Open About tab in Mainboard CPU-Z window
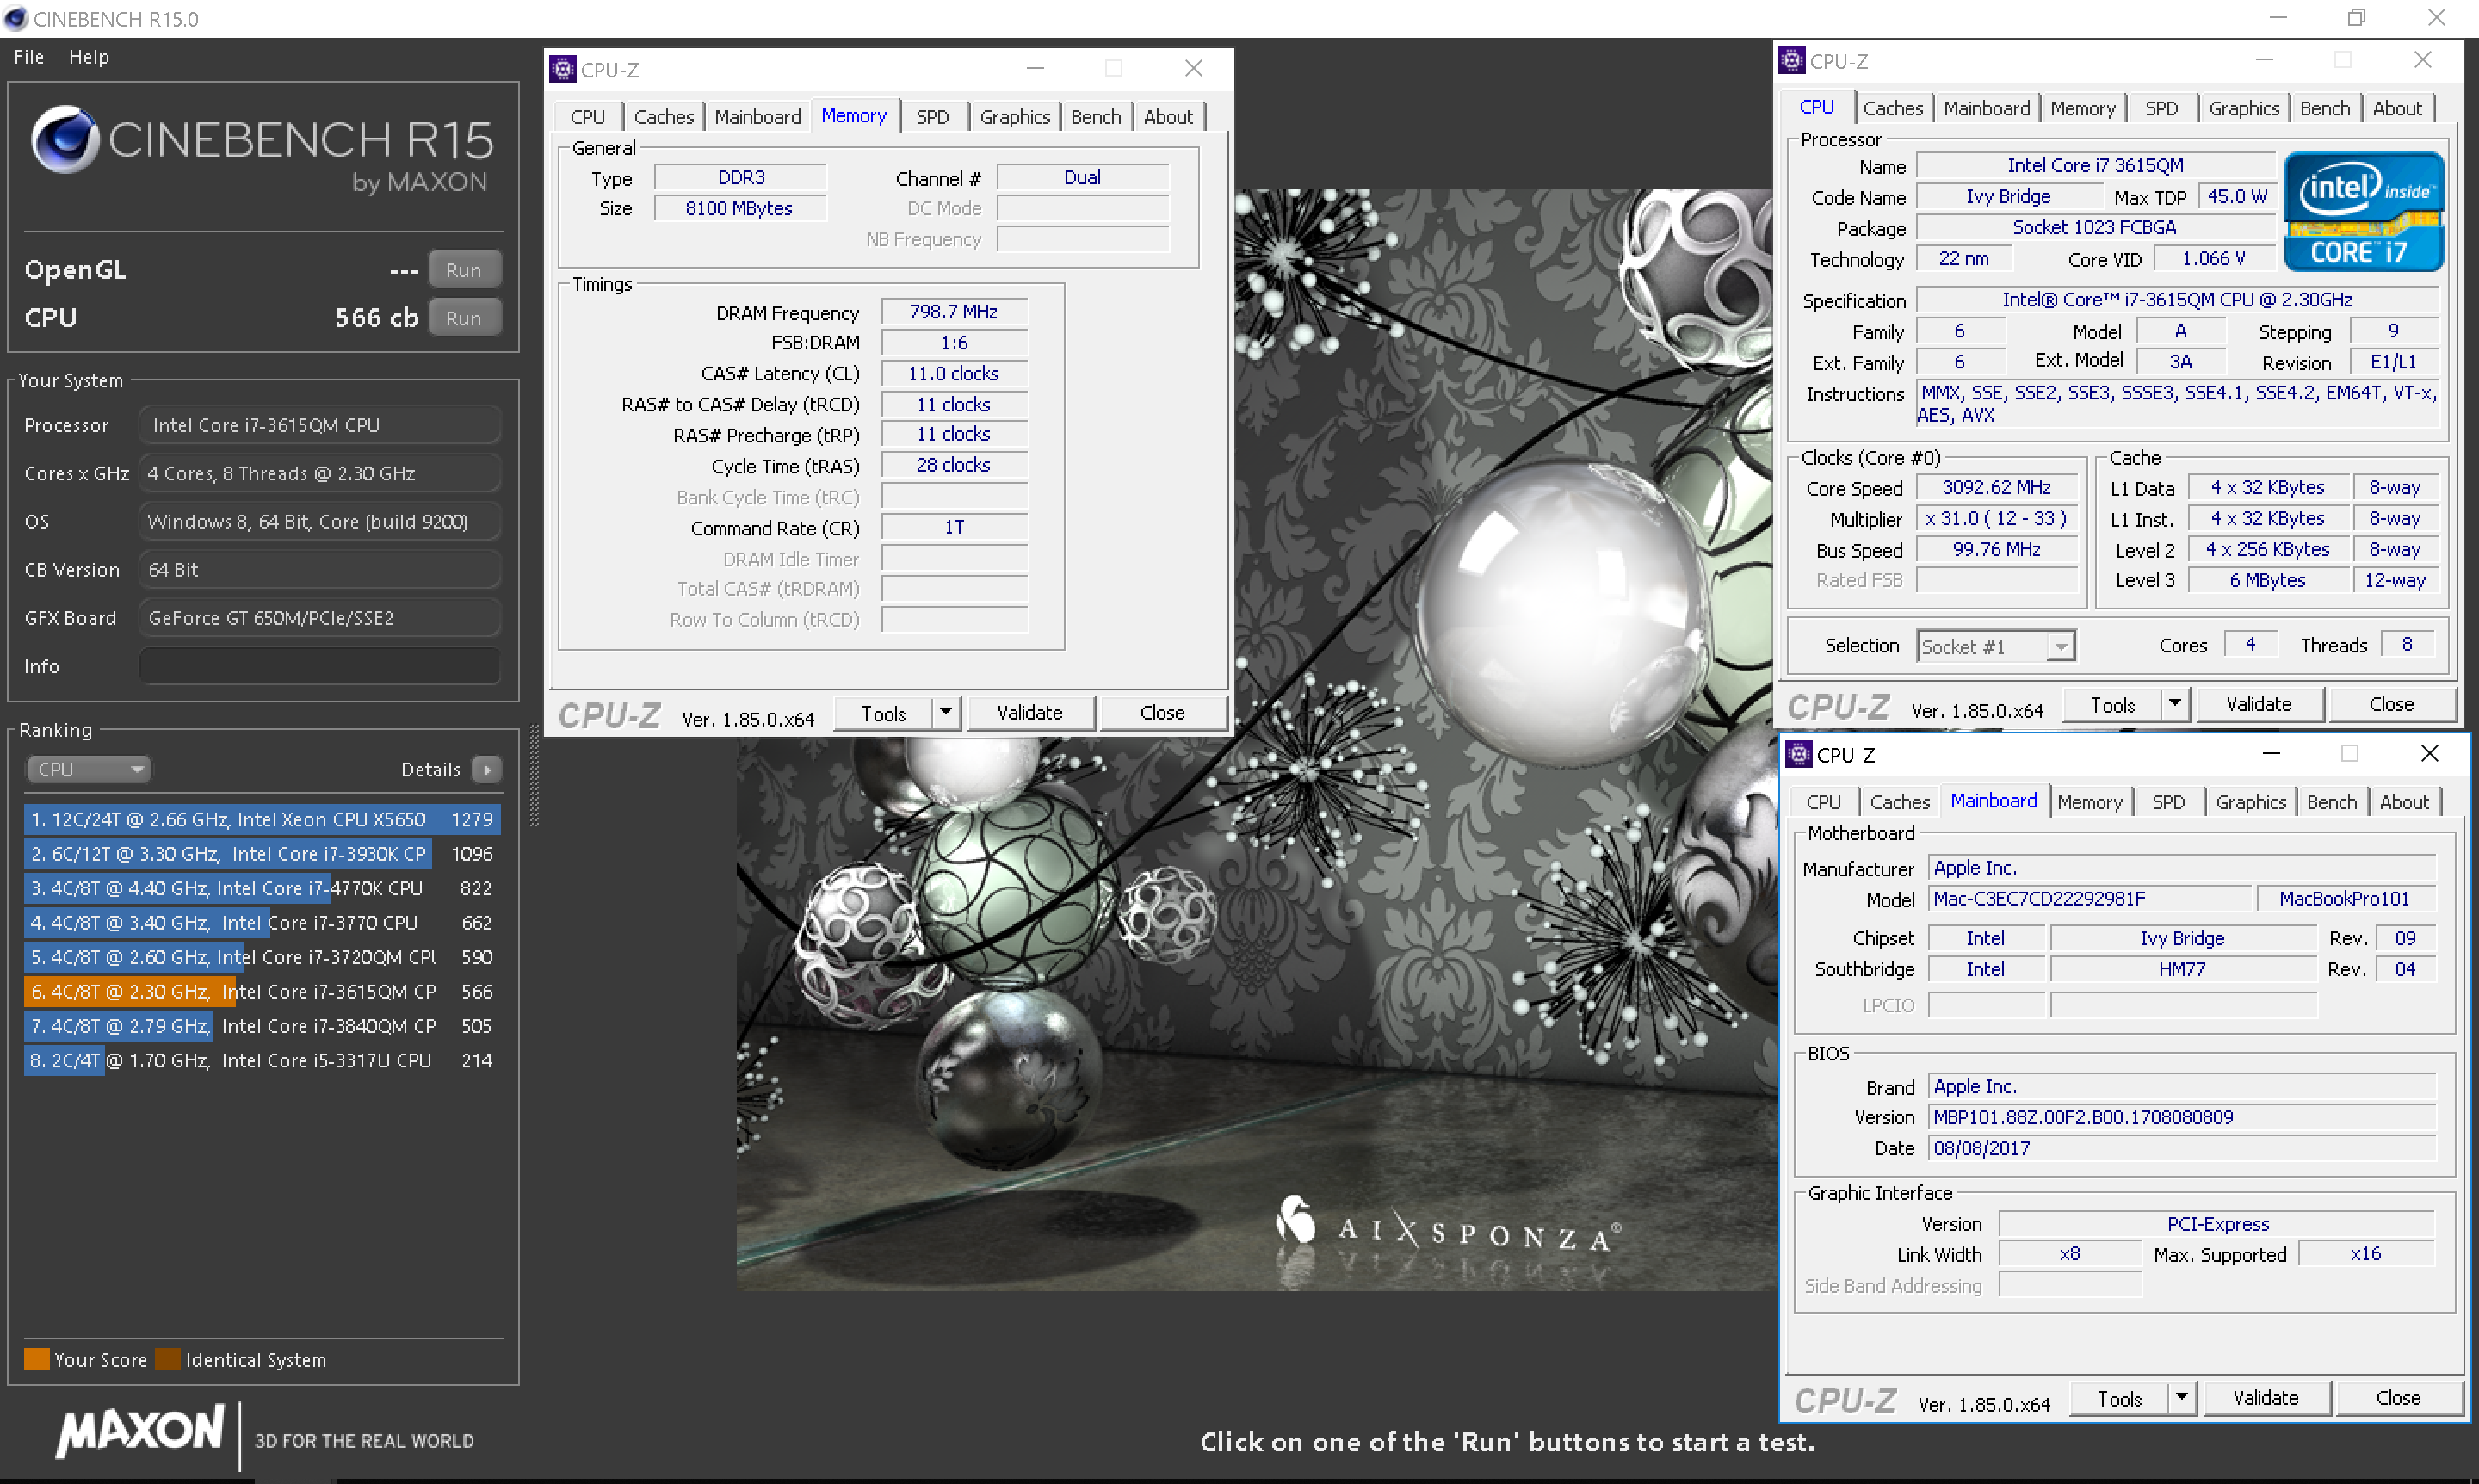Image resolution: width=2479 pixels, height=1484 pixels. click(x=2404, y=803)
